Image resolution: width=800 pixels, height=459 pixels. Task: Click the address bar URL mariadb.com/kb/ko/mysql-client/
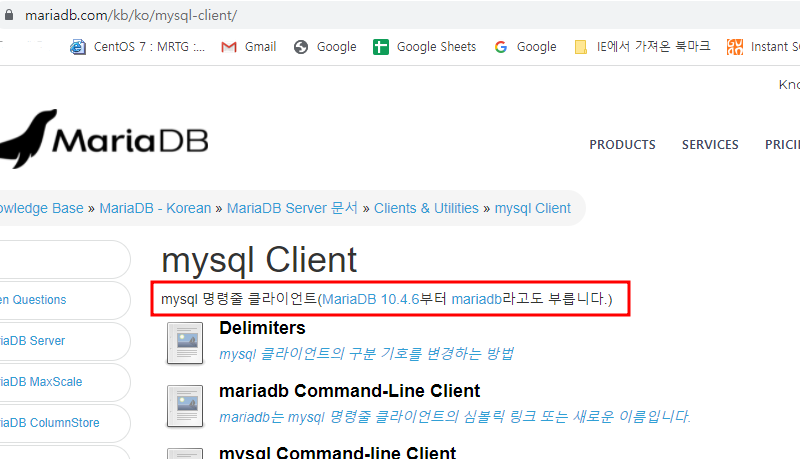(131, 15)
